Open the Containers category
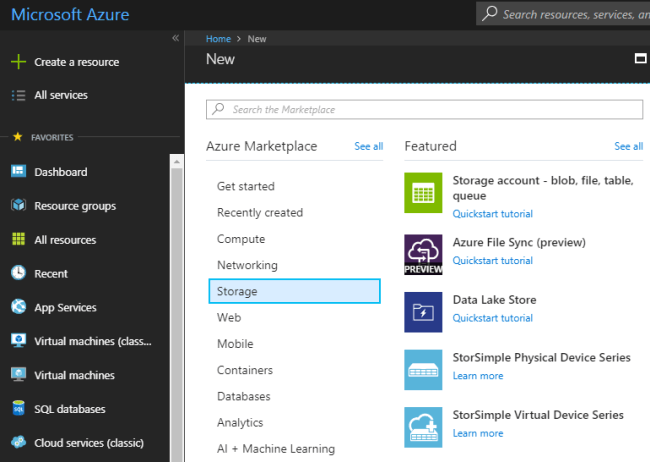 (x=245, y=370)
